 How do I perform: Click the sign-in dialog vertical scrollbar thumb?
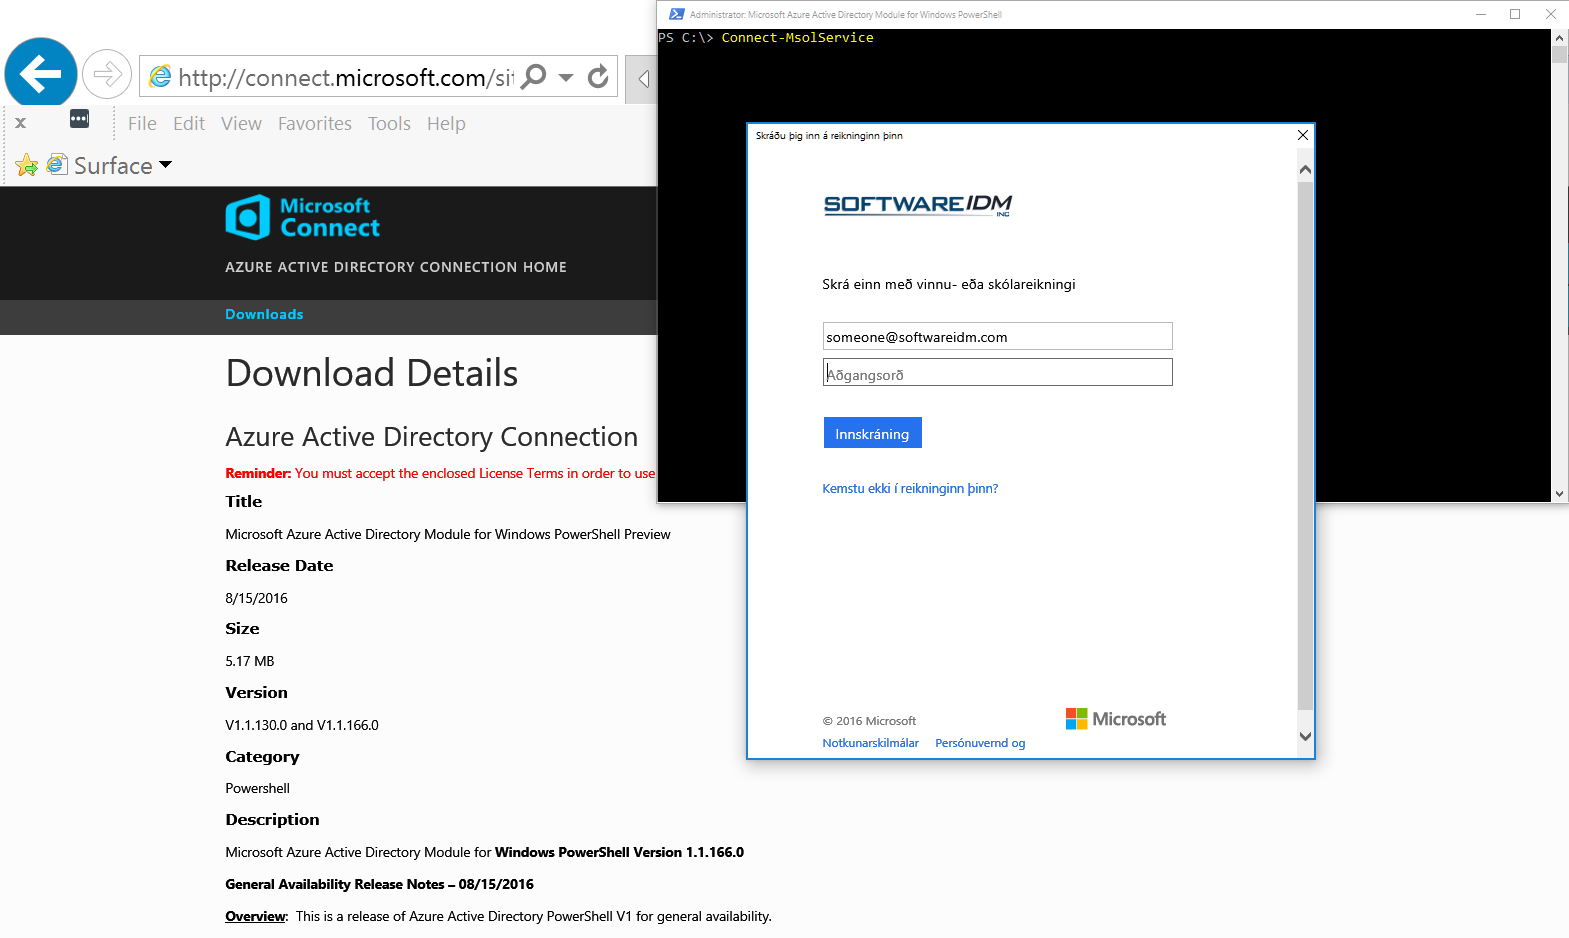point(1305,445)
